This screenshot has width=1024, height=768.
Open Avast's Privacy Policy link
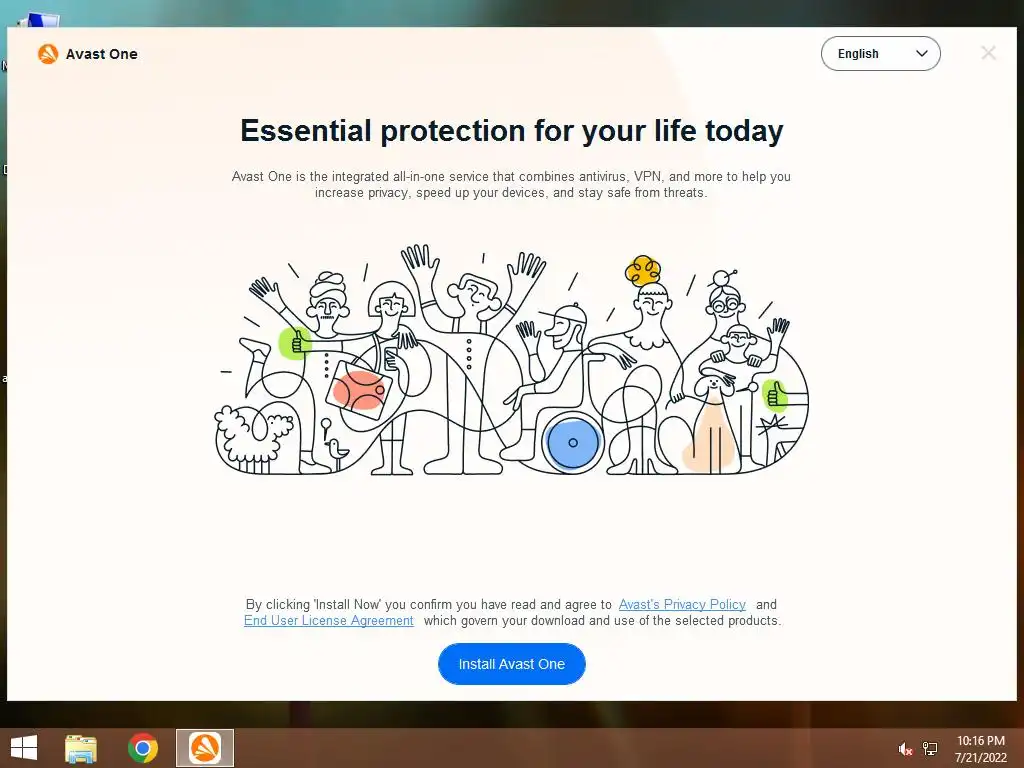682,604
